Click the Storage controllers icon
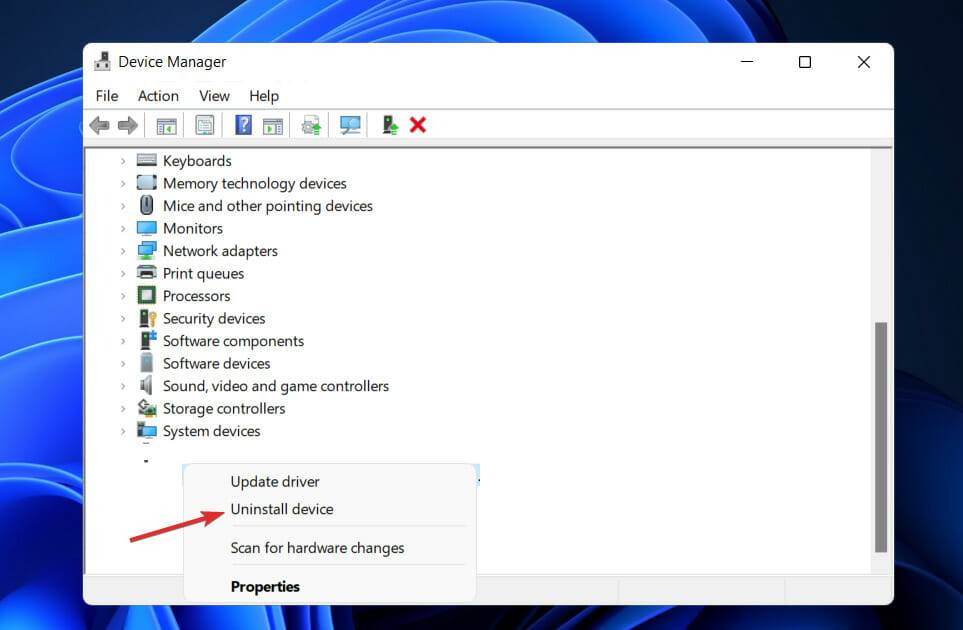The width and height of the screenshot is (963, 630). coord(146,407)
